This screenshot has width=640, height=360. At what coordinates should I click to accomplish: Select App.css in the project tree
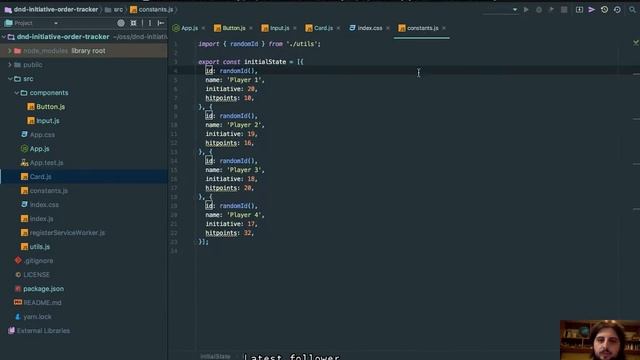click(x=42, y=135)
